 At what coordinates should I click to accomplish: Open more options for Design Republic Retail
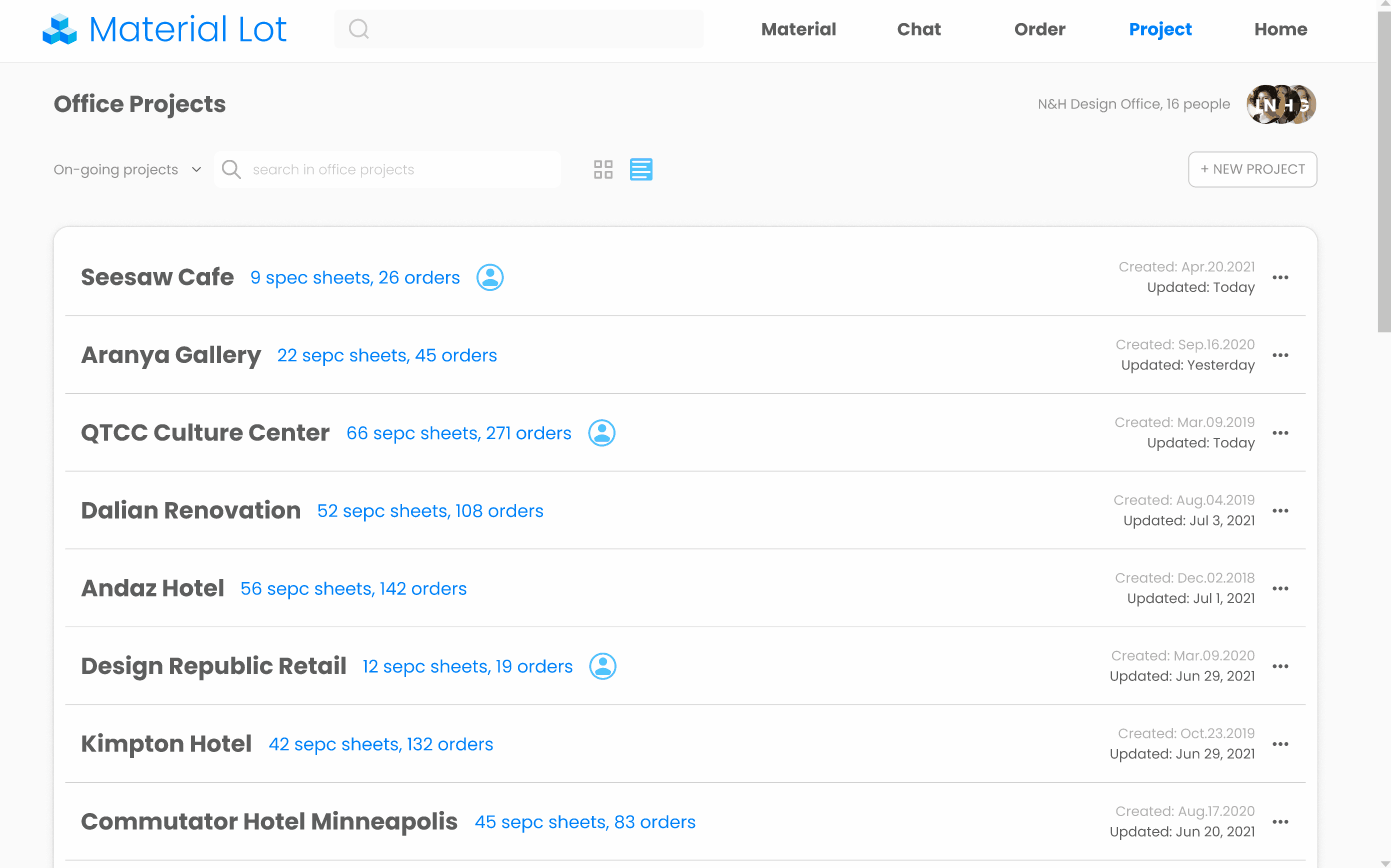click(x=1280, y=666)
